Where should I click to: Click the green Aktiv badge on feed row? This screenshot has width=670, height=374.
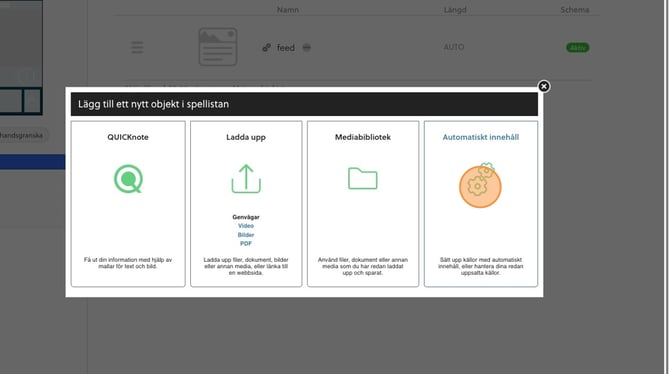tap(578, 47)
